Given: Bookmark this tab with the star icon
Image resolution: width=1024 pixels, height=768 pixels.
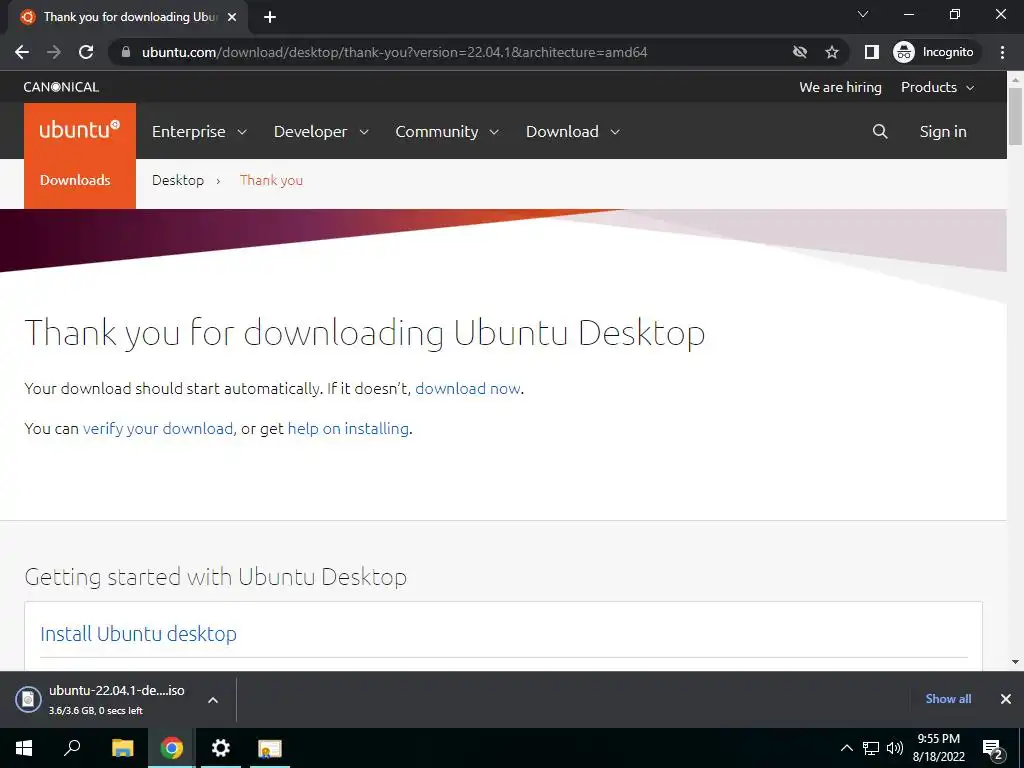Looking at the screenshot, I should (x=831, y=52).
